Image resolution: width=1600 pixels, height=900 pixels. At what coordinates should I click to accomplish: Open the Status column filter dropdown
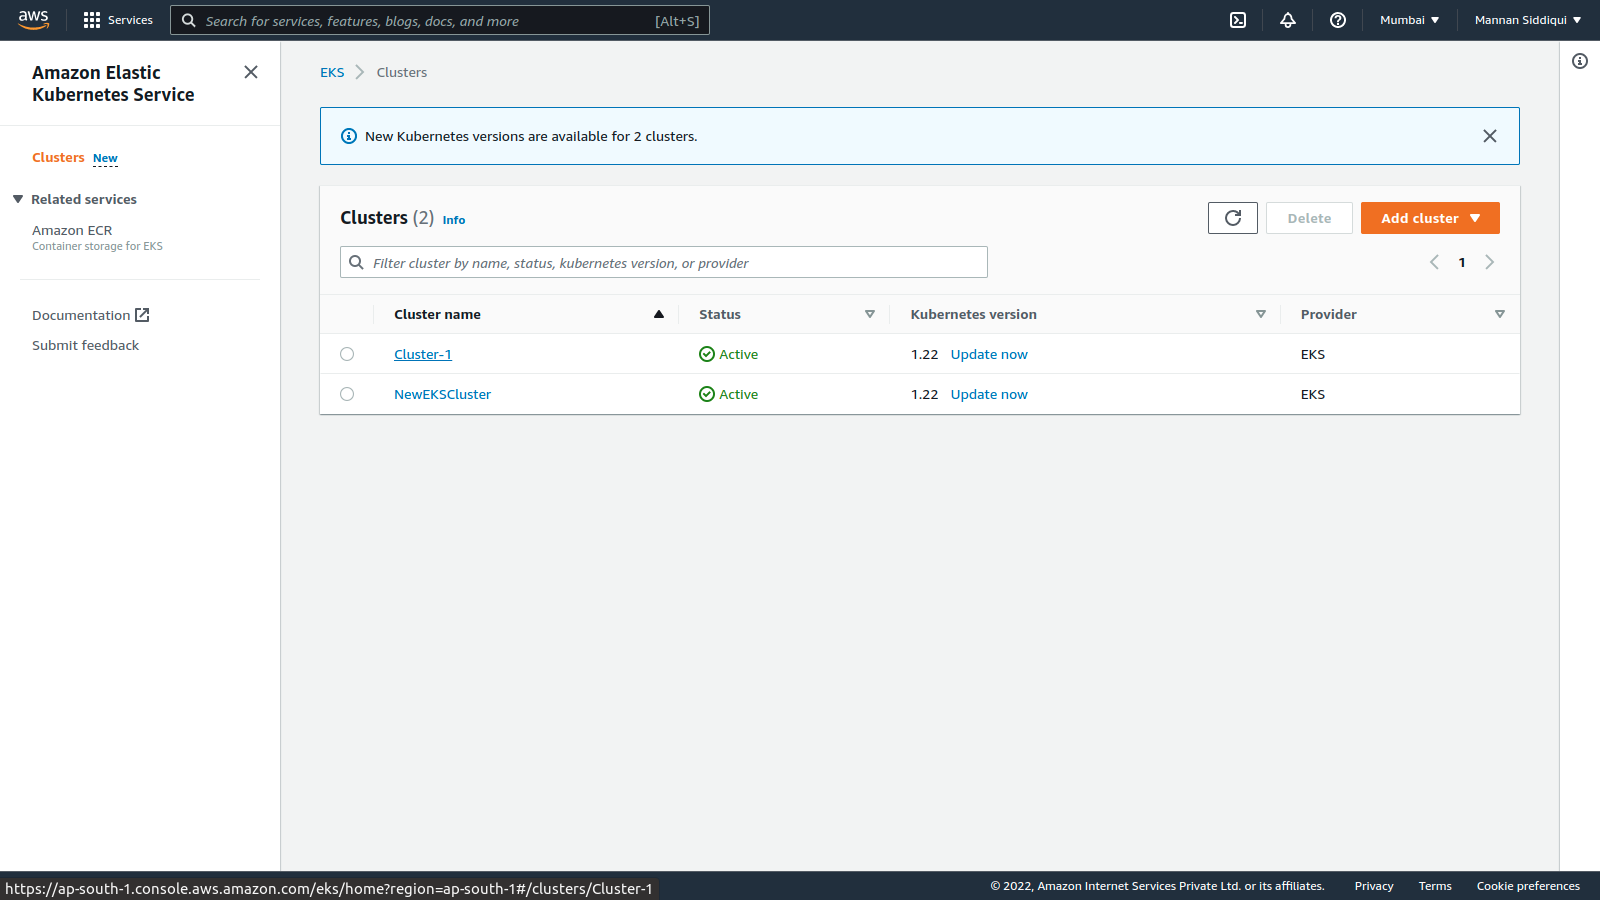tap(870, 313)
